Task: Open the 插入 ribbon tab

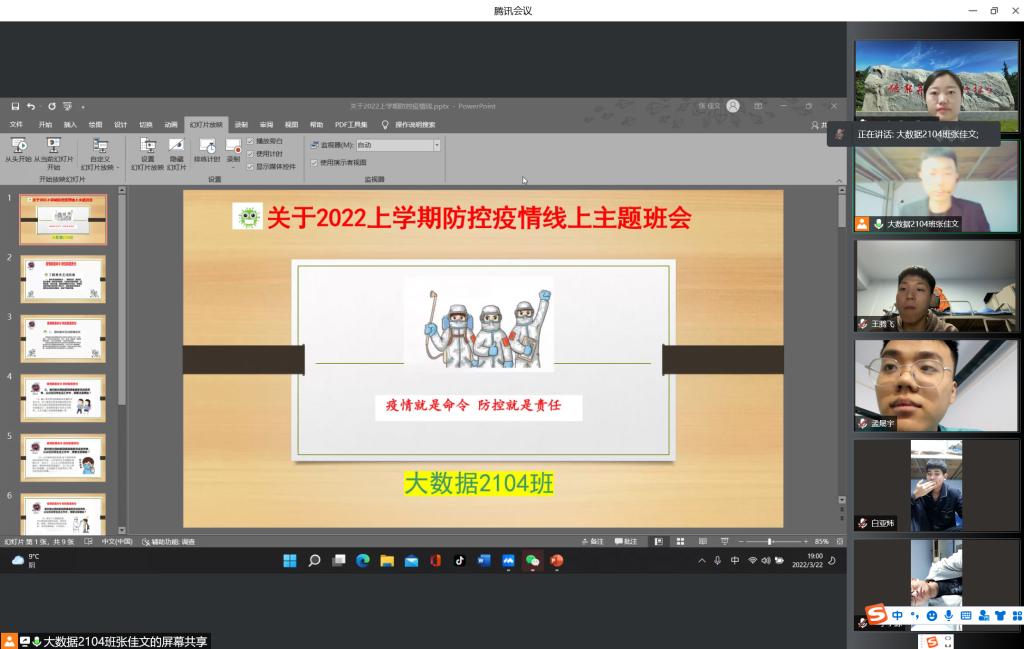Action: [x=70, y=125]
